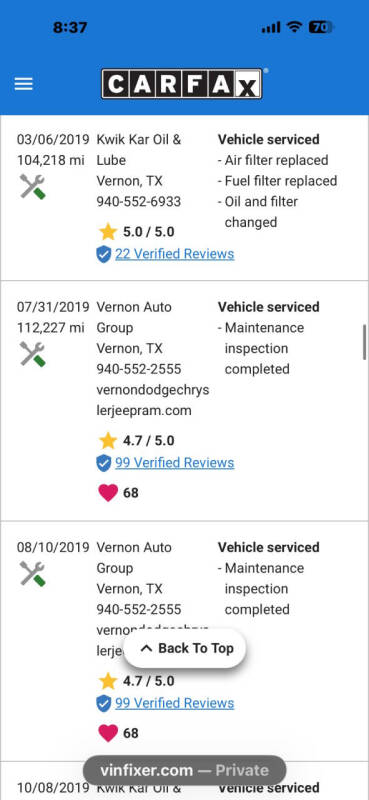Open 99 Verified Reviews for the 08/10/2019 record

[x=175, y=703]
